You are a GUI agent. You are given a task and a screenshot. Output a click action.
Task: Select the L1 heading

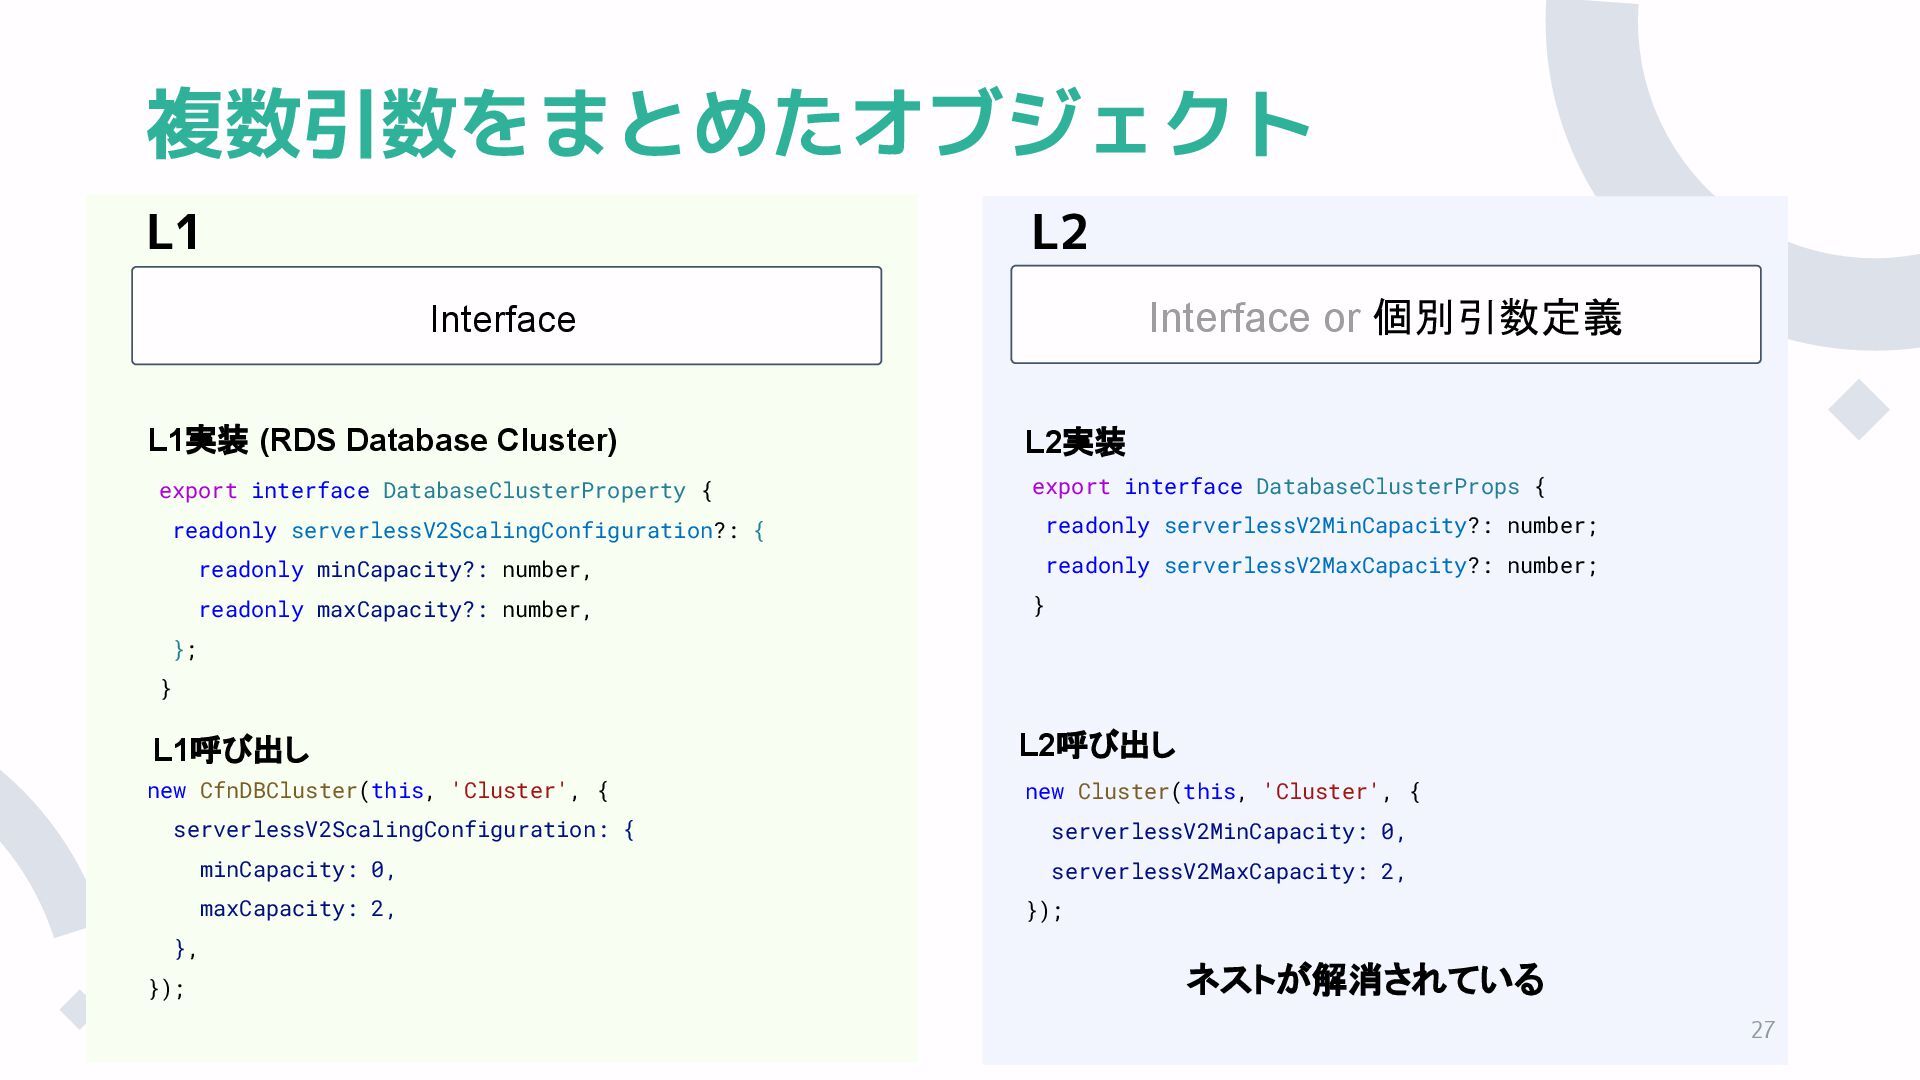(173, 232)
